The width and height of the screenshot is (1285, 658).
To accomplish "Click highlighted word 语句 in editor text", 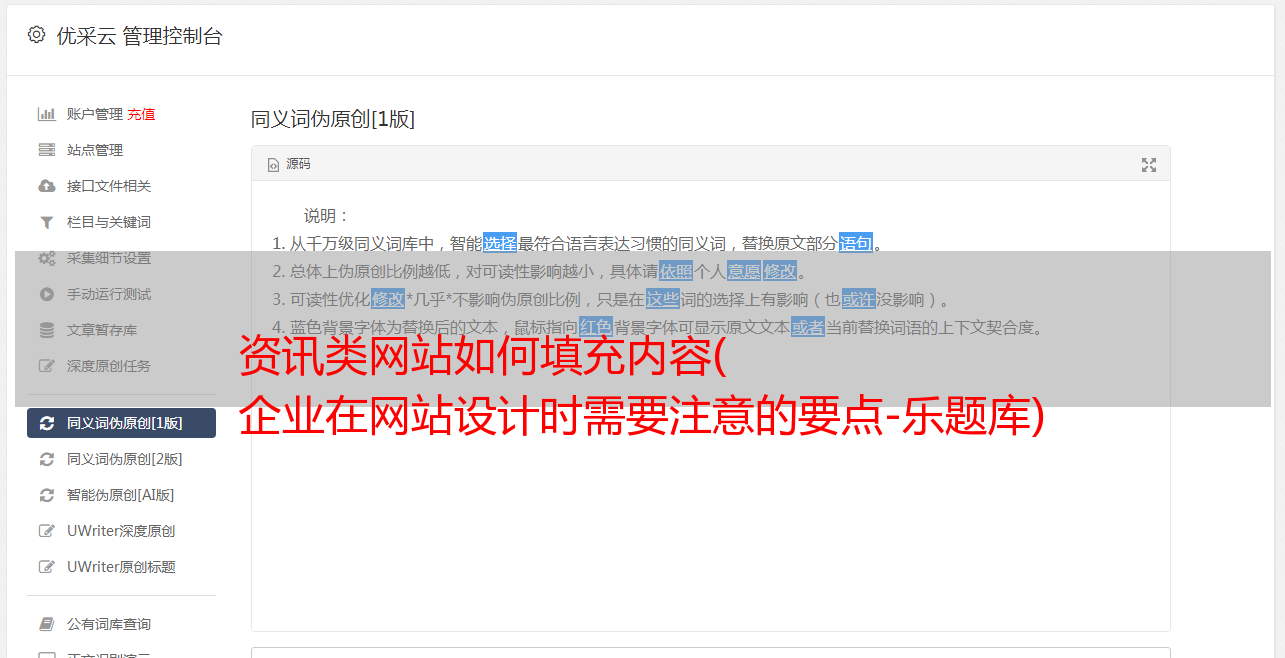I will pyautogui.click(x=856, y=243).
